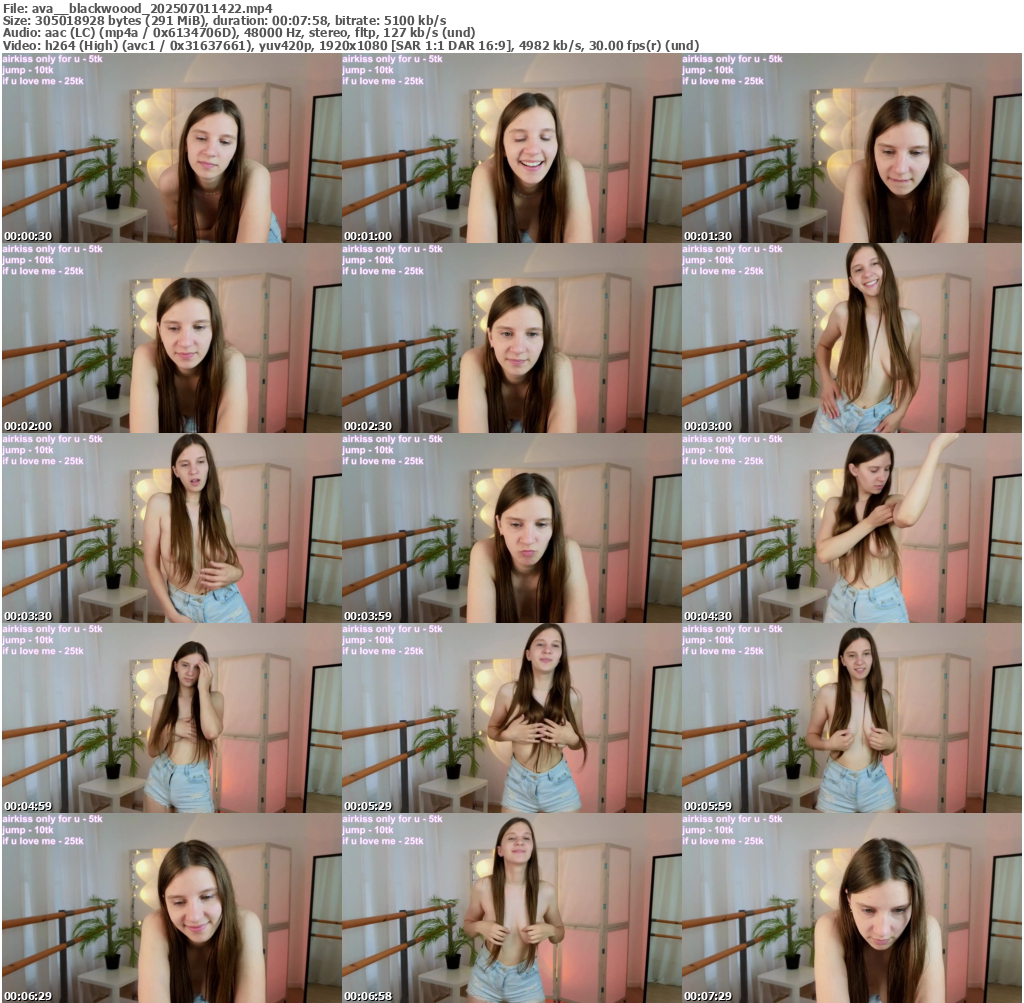Select the thumbnail stamped 00:03:00
The height and width of the screenshot is (1003, 1024).
[x=851, y=338]
